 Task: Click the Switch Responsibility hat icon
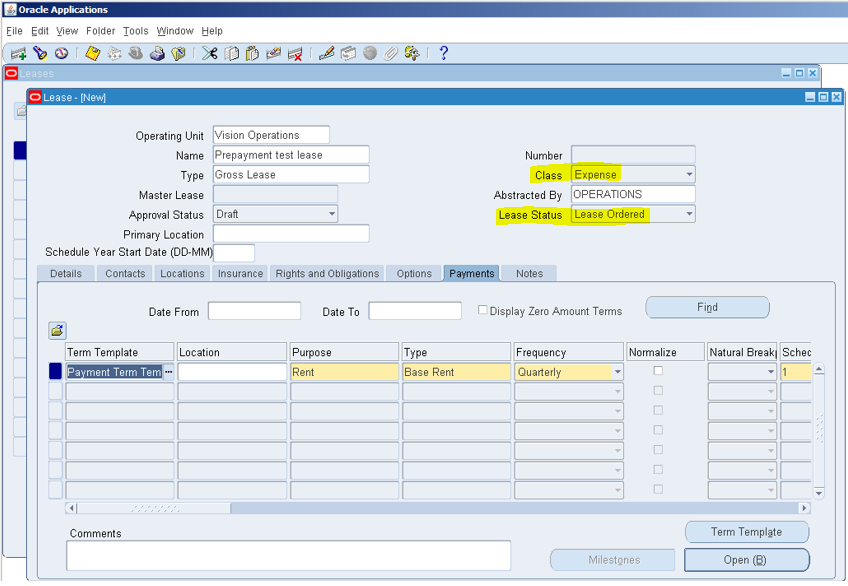coord(136,53)
